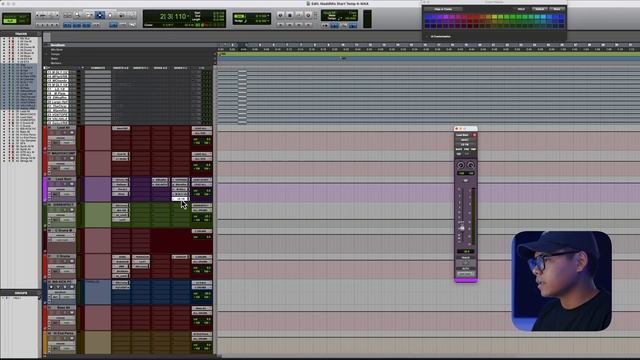Click the Min:Secs ruler label
The width and height of the screenshot is (640, 360).
coord(57,50)
